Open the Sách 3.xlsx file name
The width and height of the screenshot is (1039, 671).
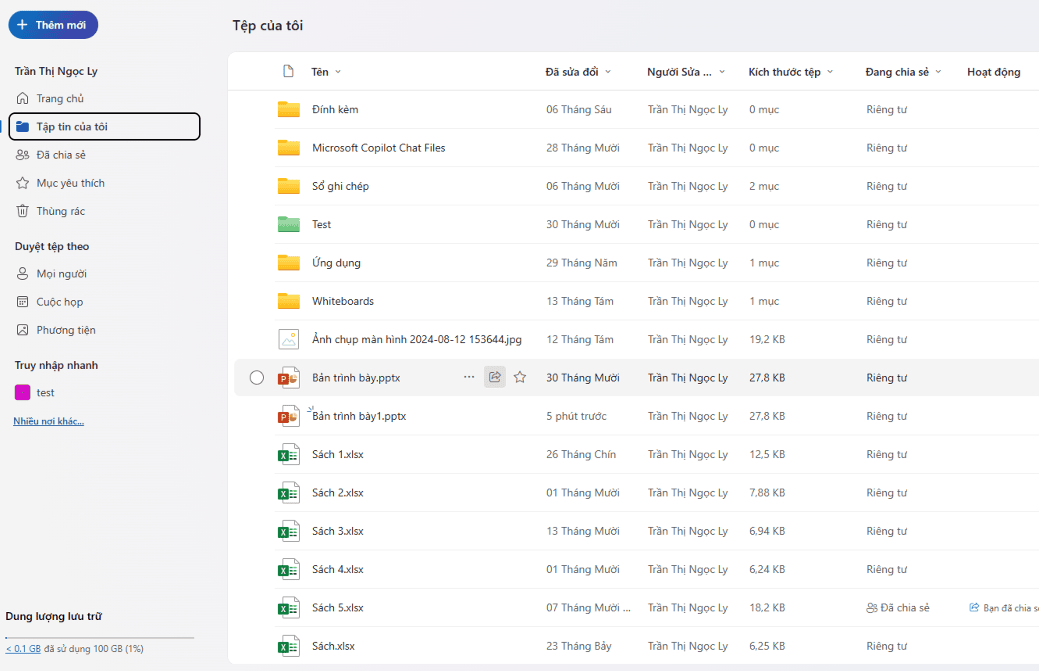point(338,531)
